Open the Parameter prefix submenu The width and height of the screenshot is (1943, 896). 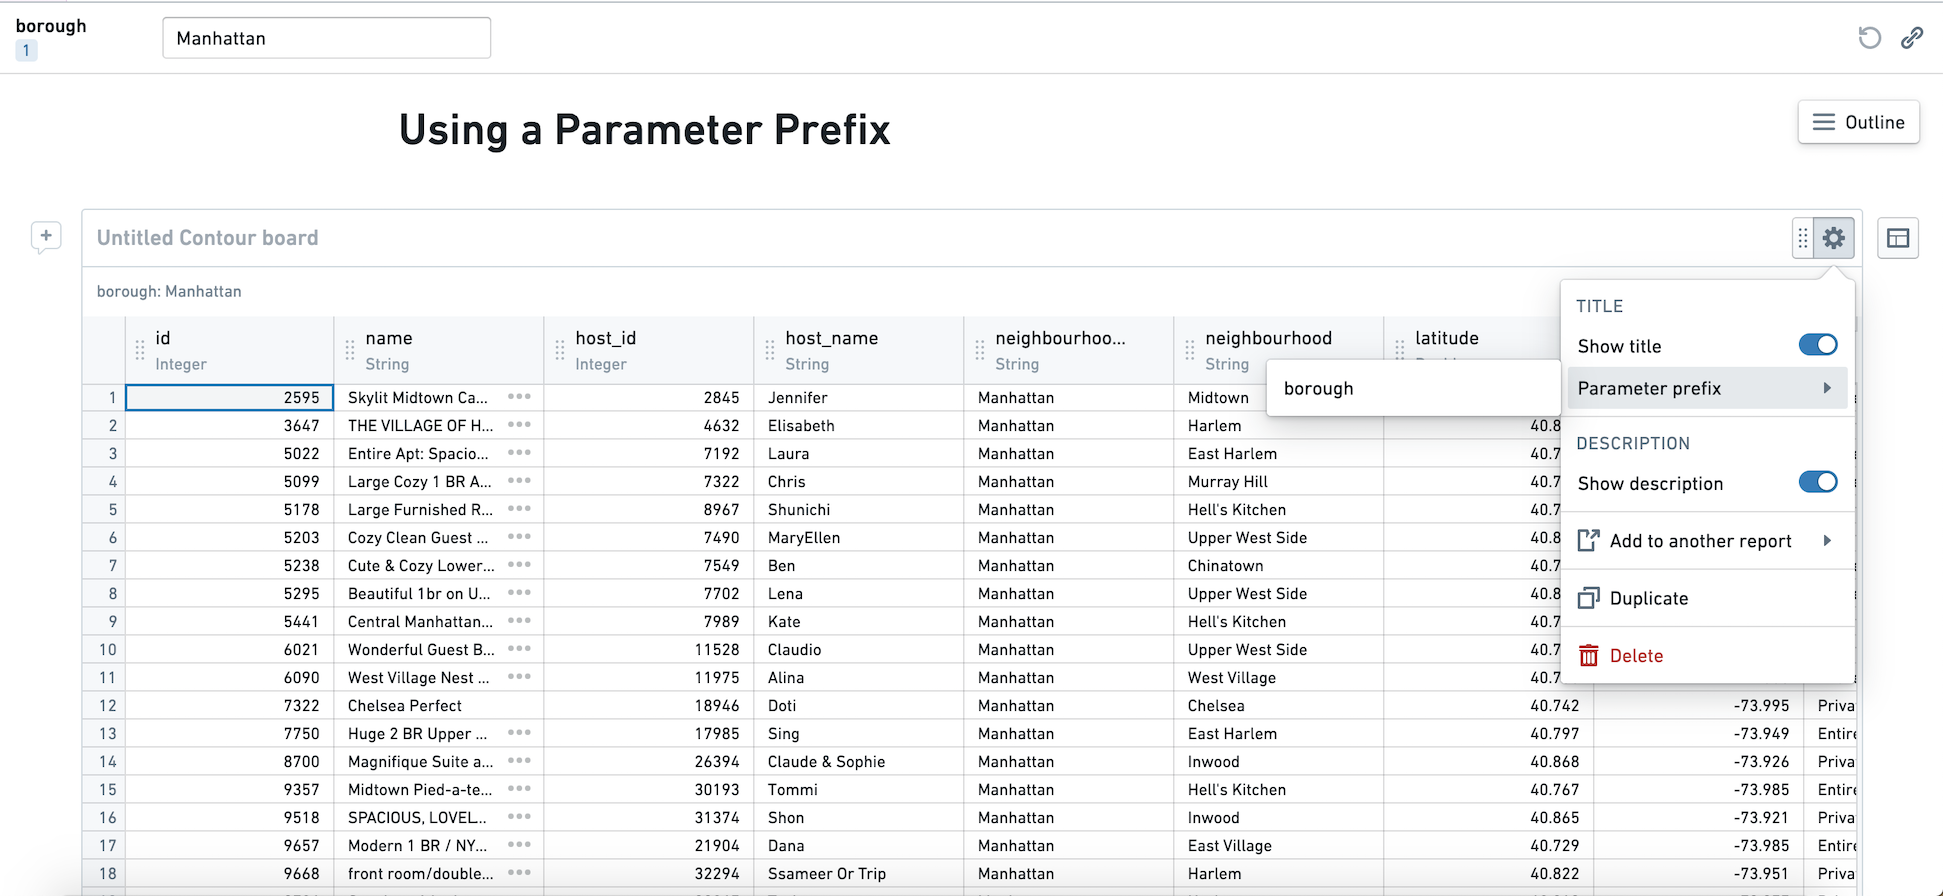tap(1707, 388)
